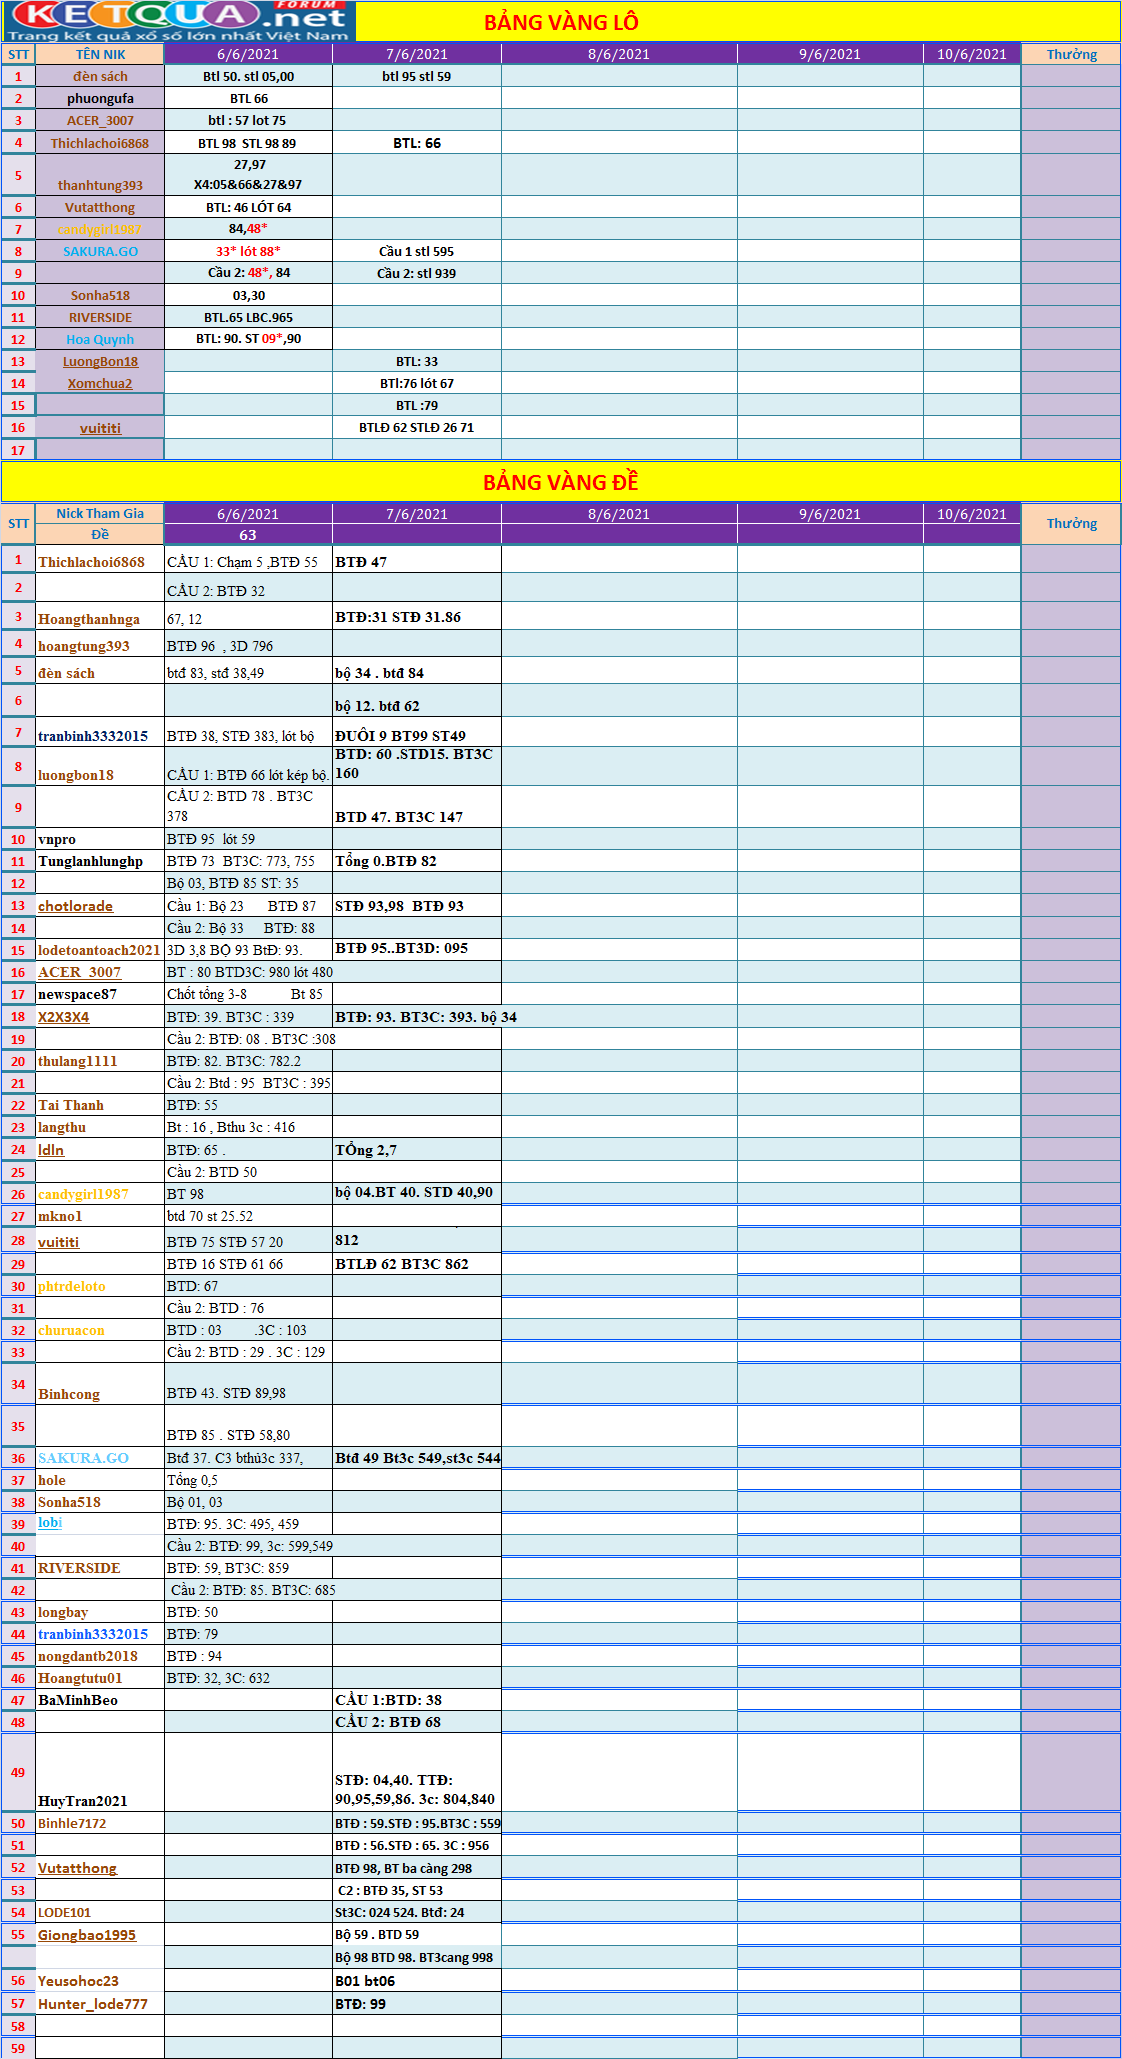This screenshot has width=1122, height=2059.
Task: Select the nick "newspace87"
Action: 77,995
